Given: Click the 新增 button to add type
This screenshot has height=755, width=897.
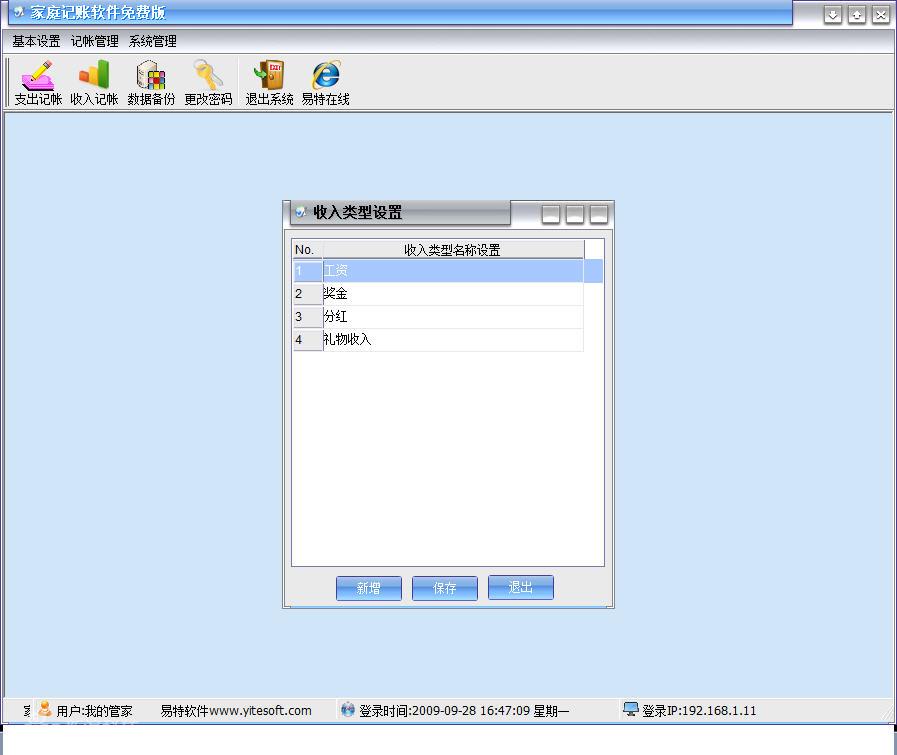Looking at the screenshot, I should [369, 588].
